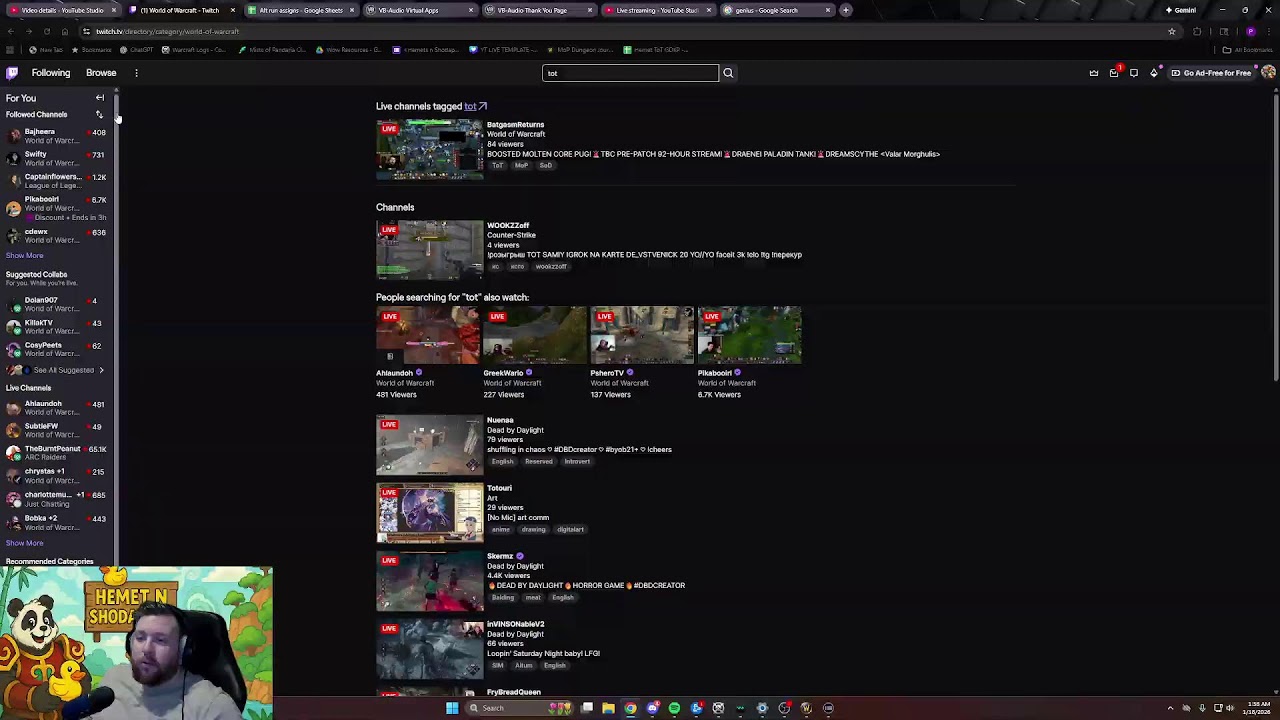Click the Go Ad-Free for Free button

[x=1211, y=73]
